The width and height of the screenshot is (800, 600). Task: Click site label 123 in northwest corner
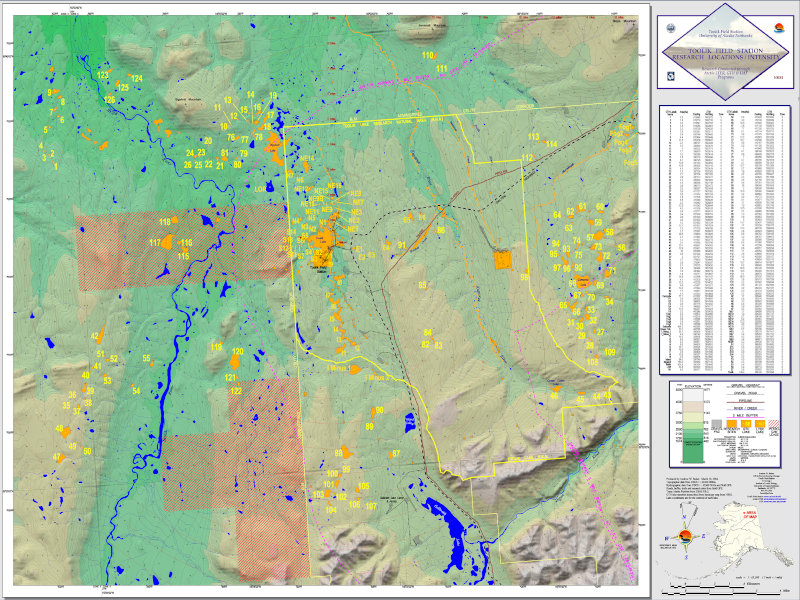coord(102,75)
